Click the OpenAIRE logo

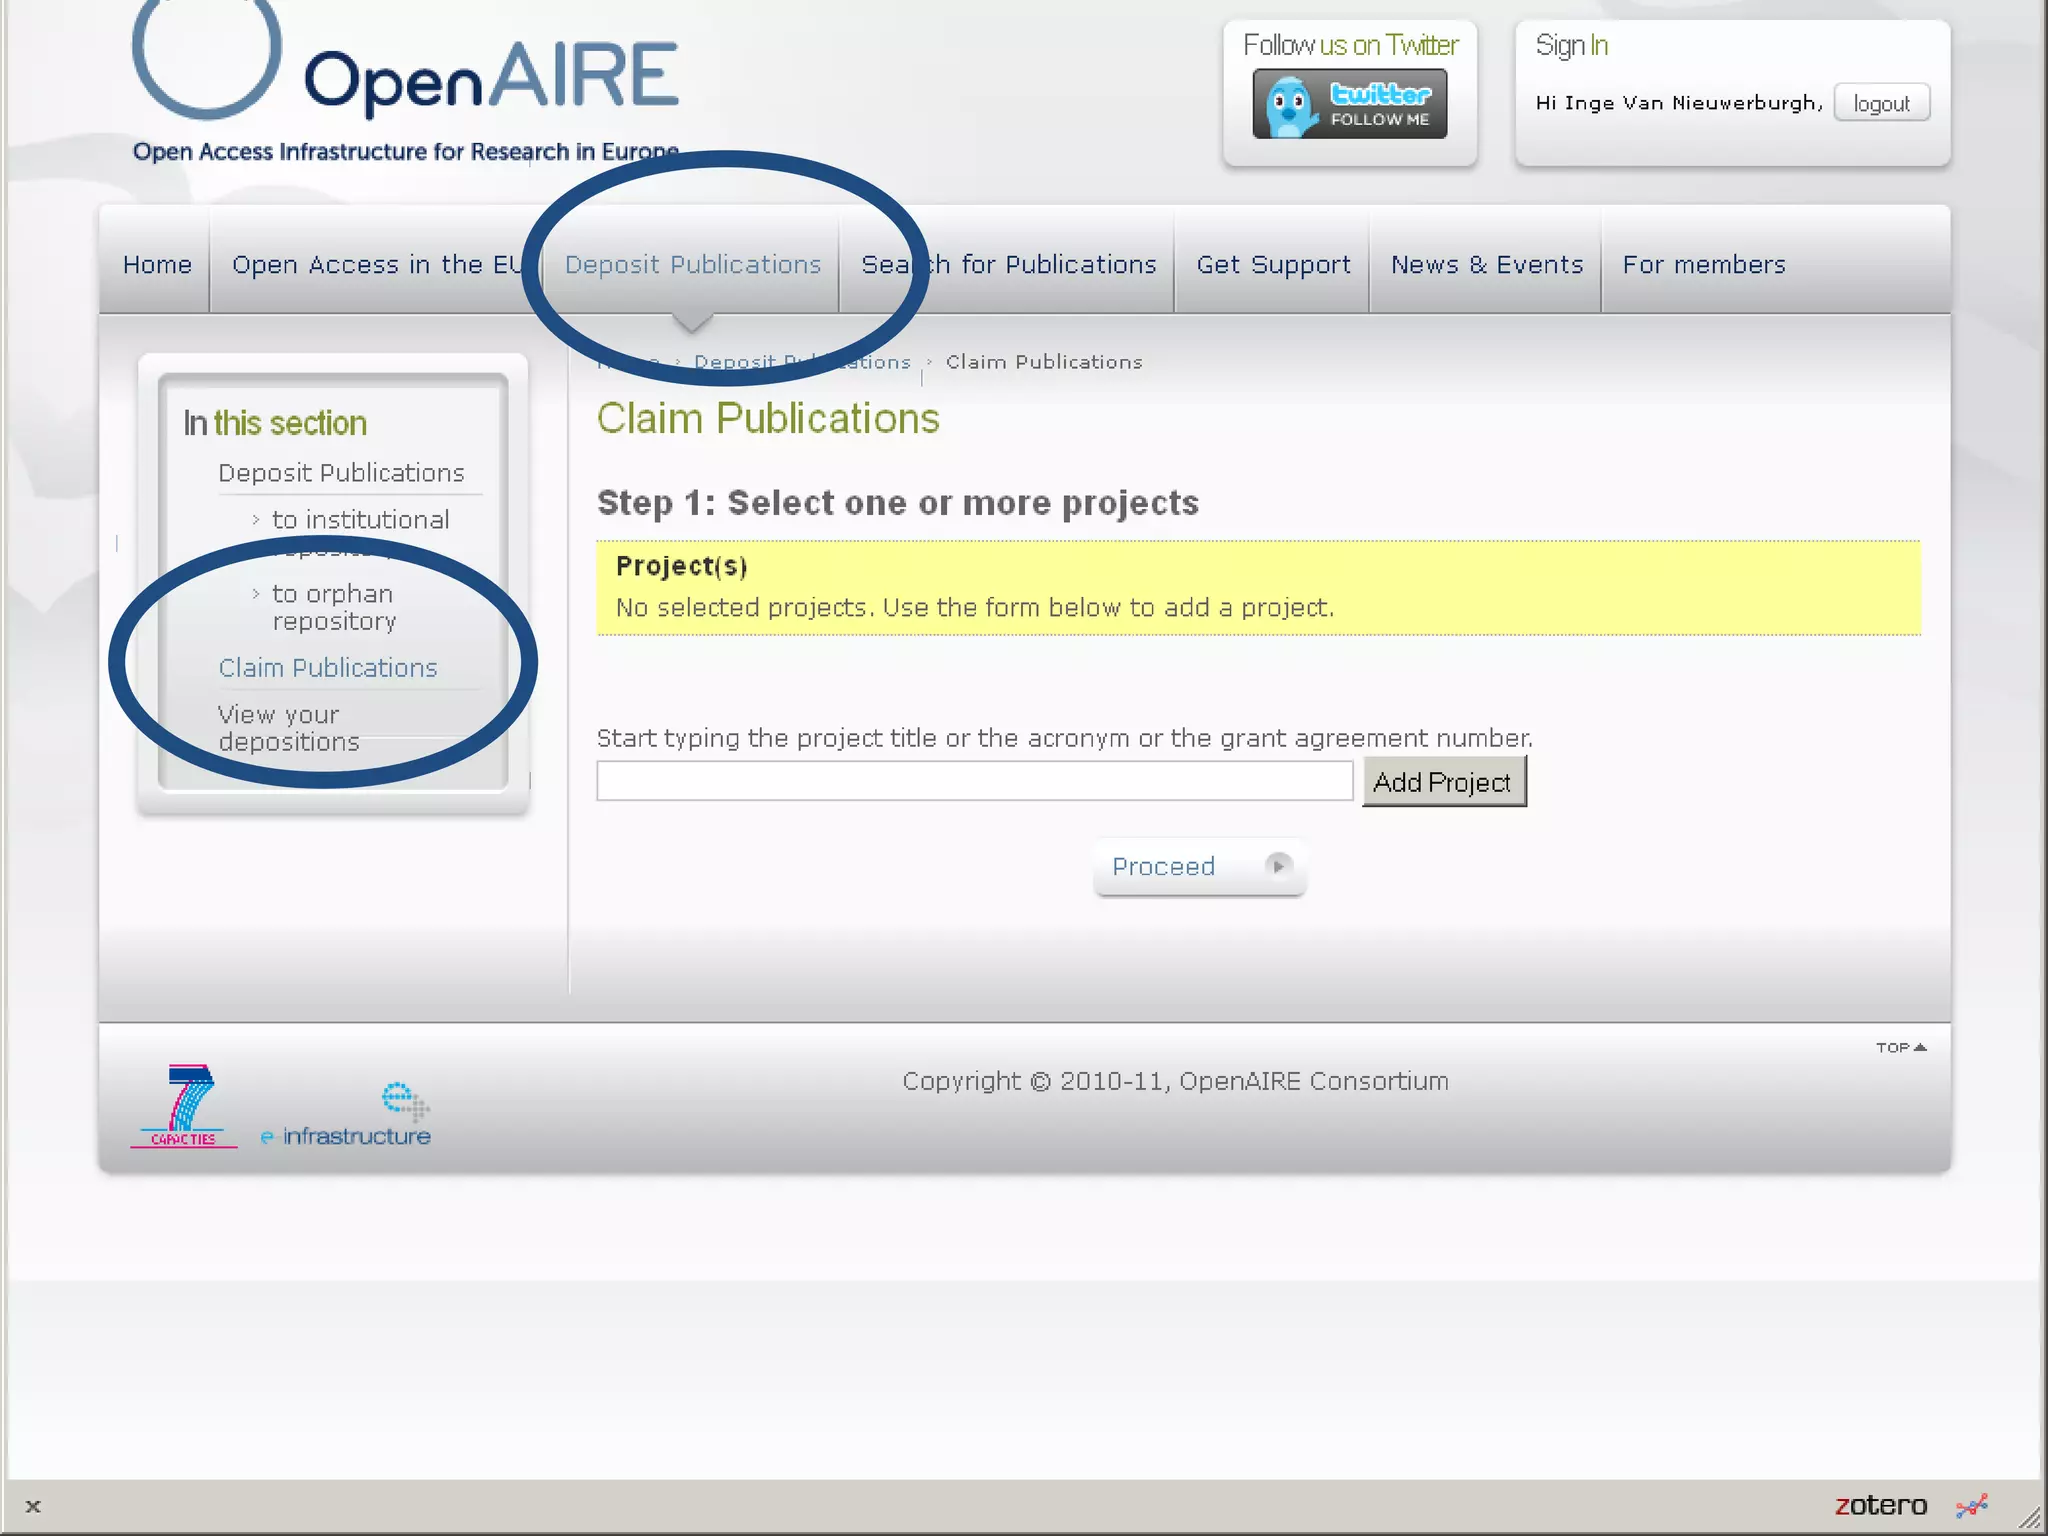point(405,80)
